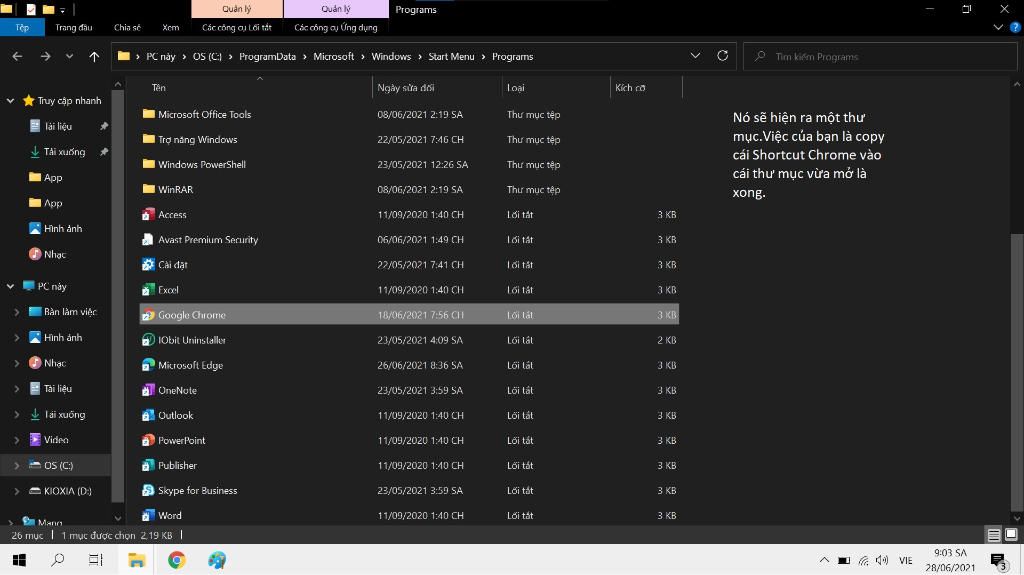Collapse the PC này tree node
The width and height of the screenshot is (1024, 575).
click(10, 286)
